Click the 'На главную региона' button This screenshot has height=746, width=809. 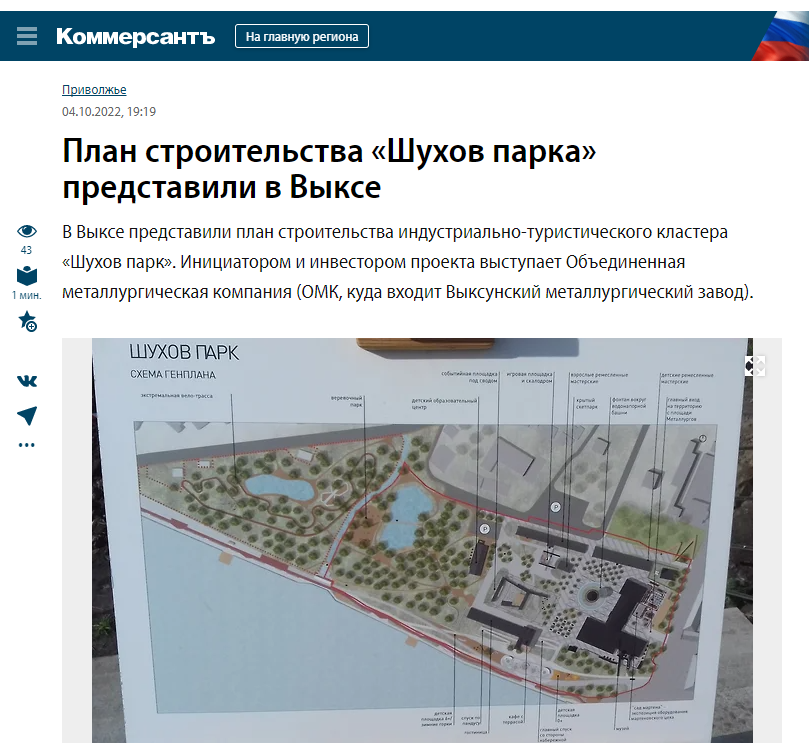pyautogui.click(x=302, y=37)
